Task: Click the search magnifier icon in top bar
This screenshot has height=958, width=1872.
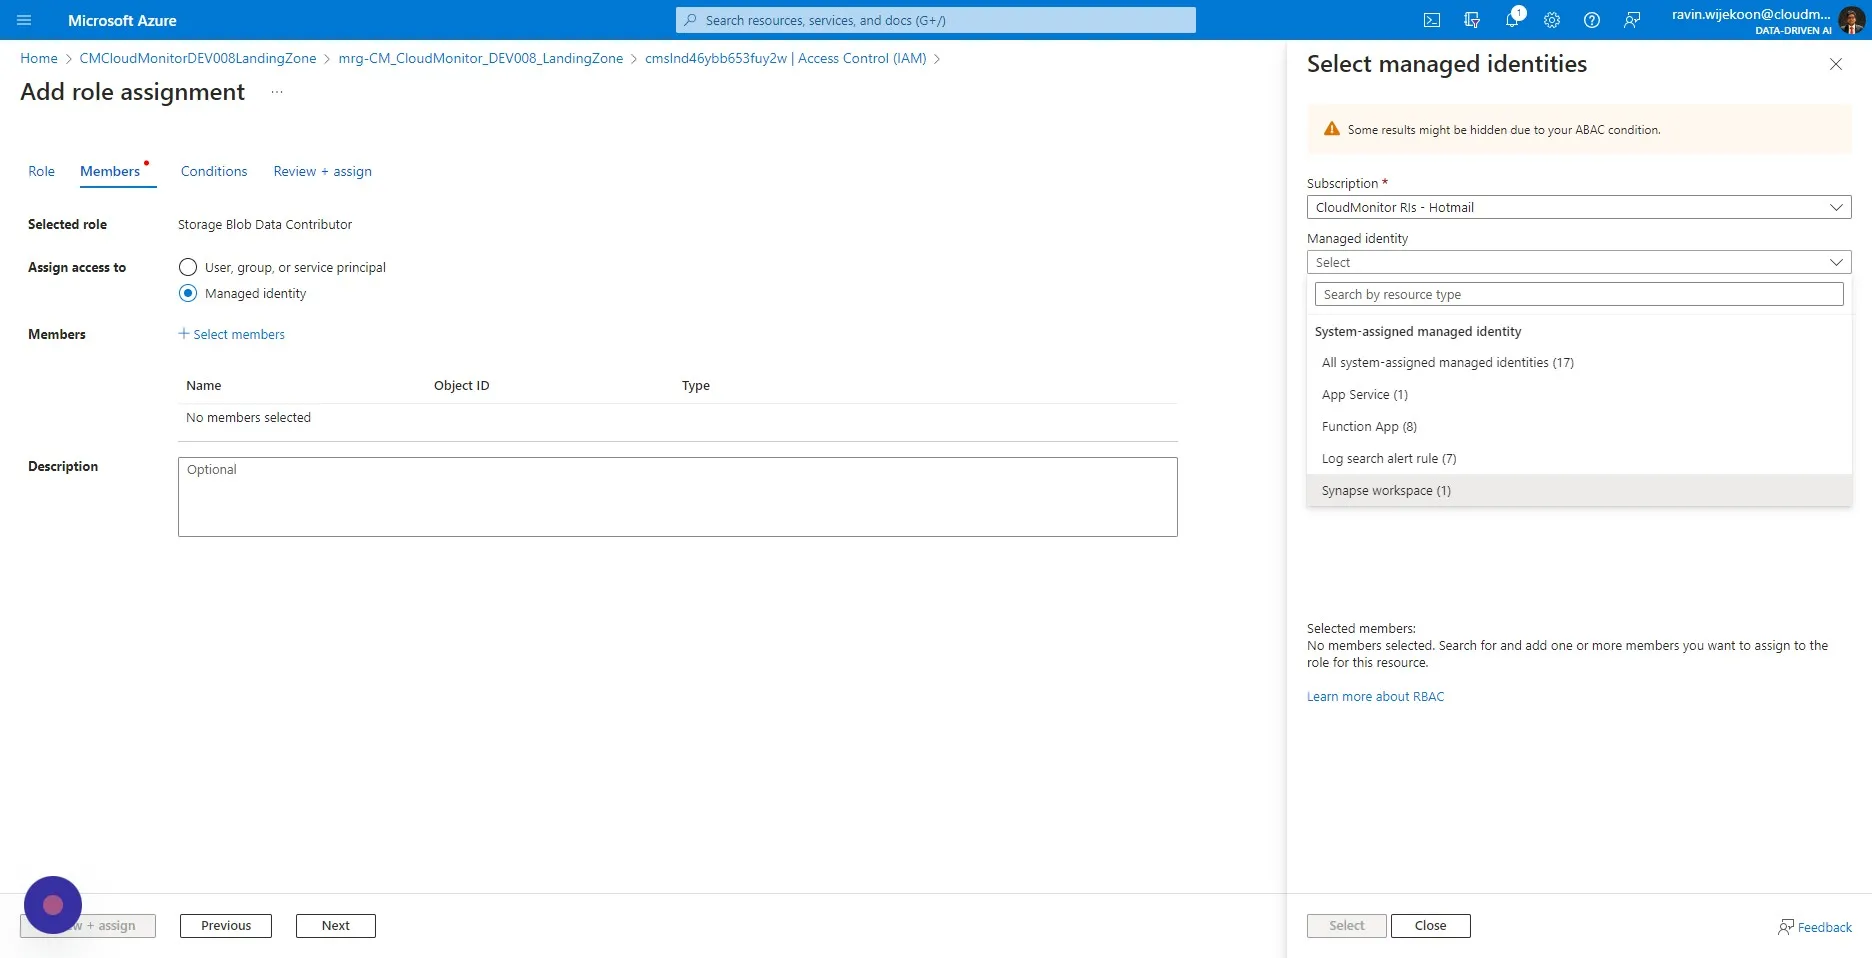Action: click(690, 20)
